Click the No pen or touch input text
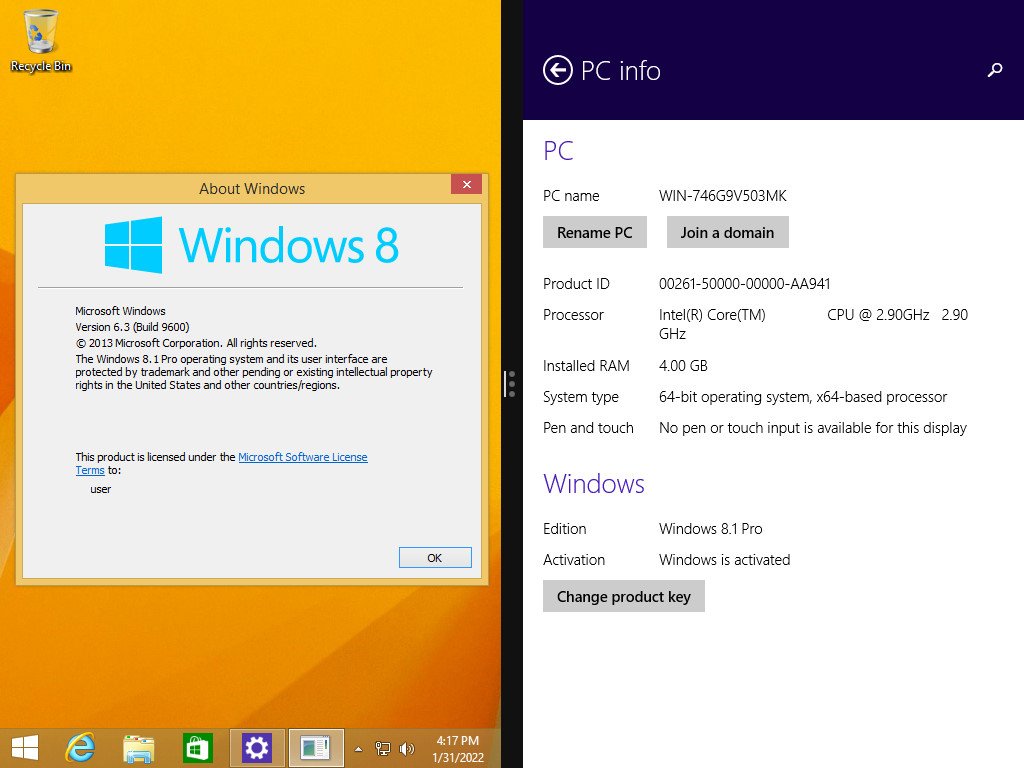1024x768 pixels. (812, 428)
